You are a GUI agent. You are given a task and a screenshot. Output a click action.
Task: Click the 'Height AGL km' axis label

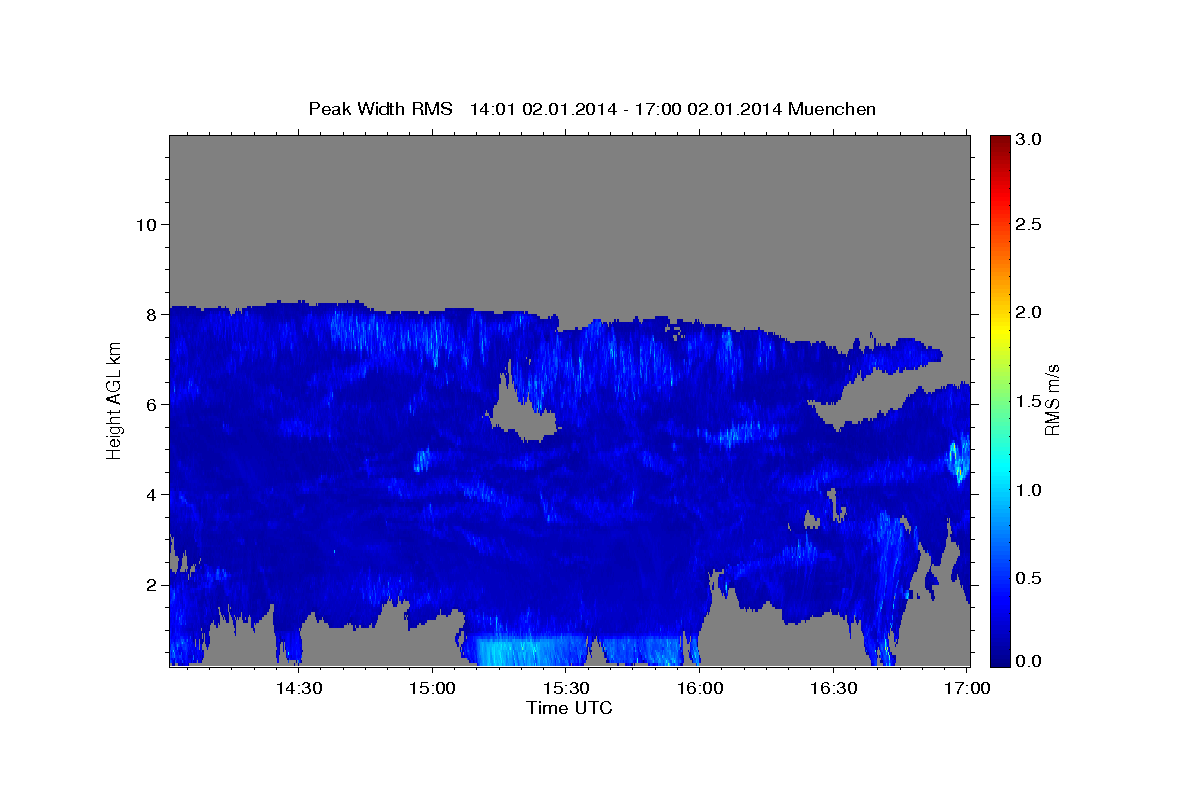115,400
